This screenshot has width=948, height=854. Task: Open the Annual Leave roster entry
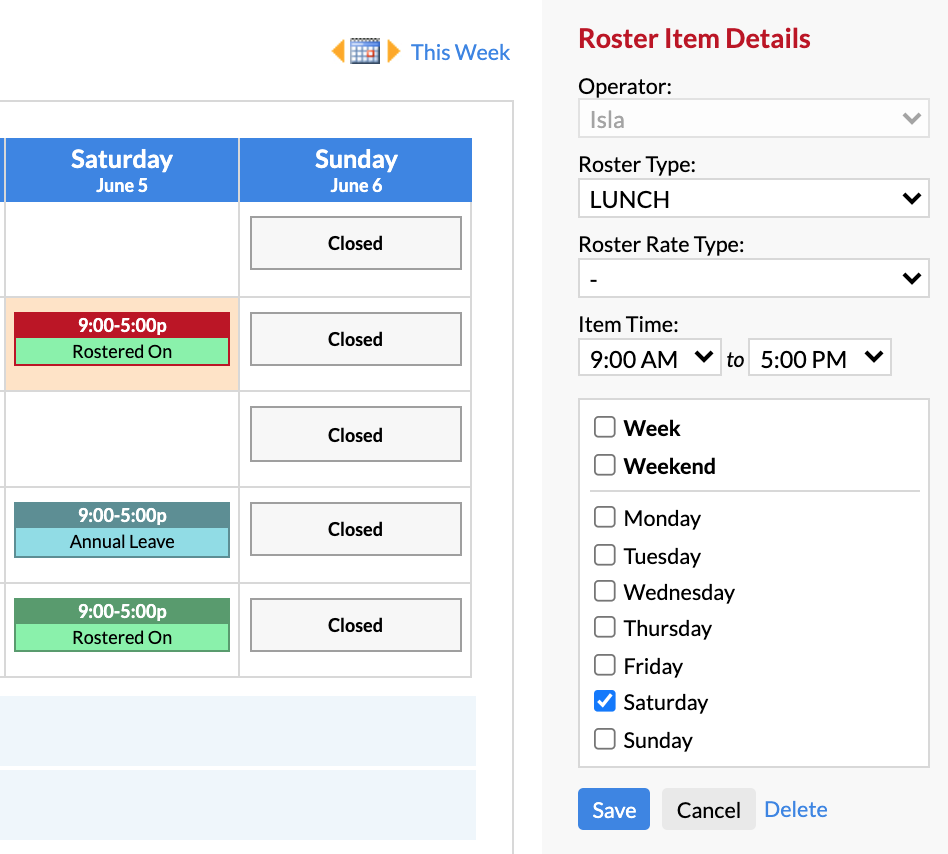[x=122, y=529]
